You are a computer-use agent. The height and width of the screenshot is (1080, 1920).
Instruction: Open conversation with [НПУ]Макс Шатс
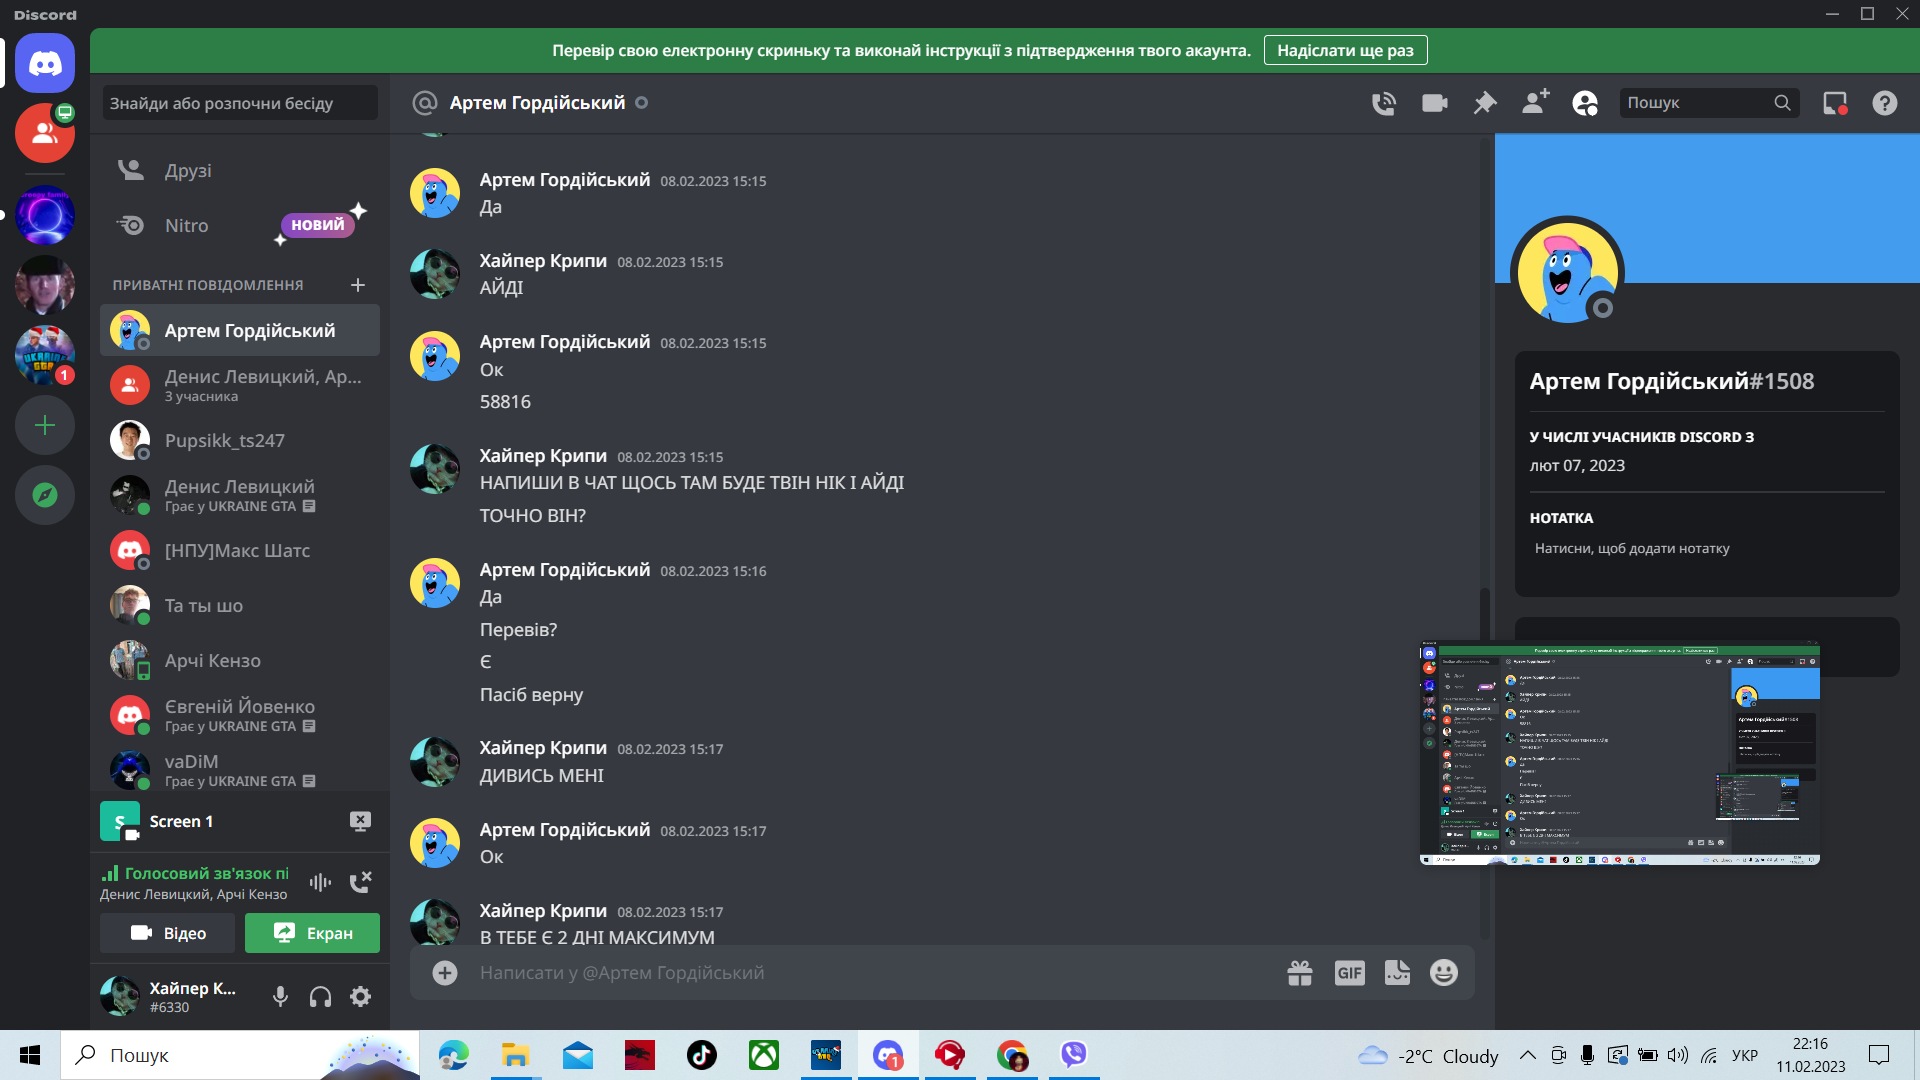coord(240,550)
